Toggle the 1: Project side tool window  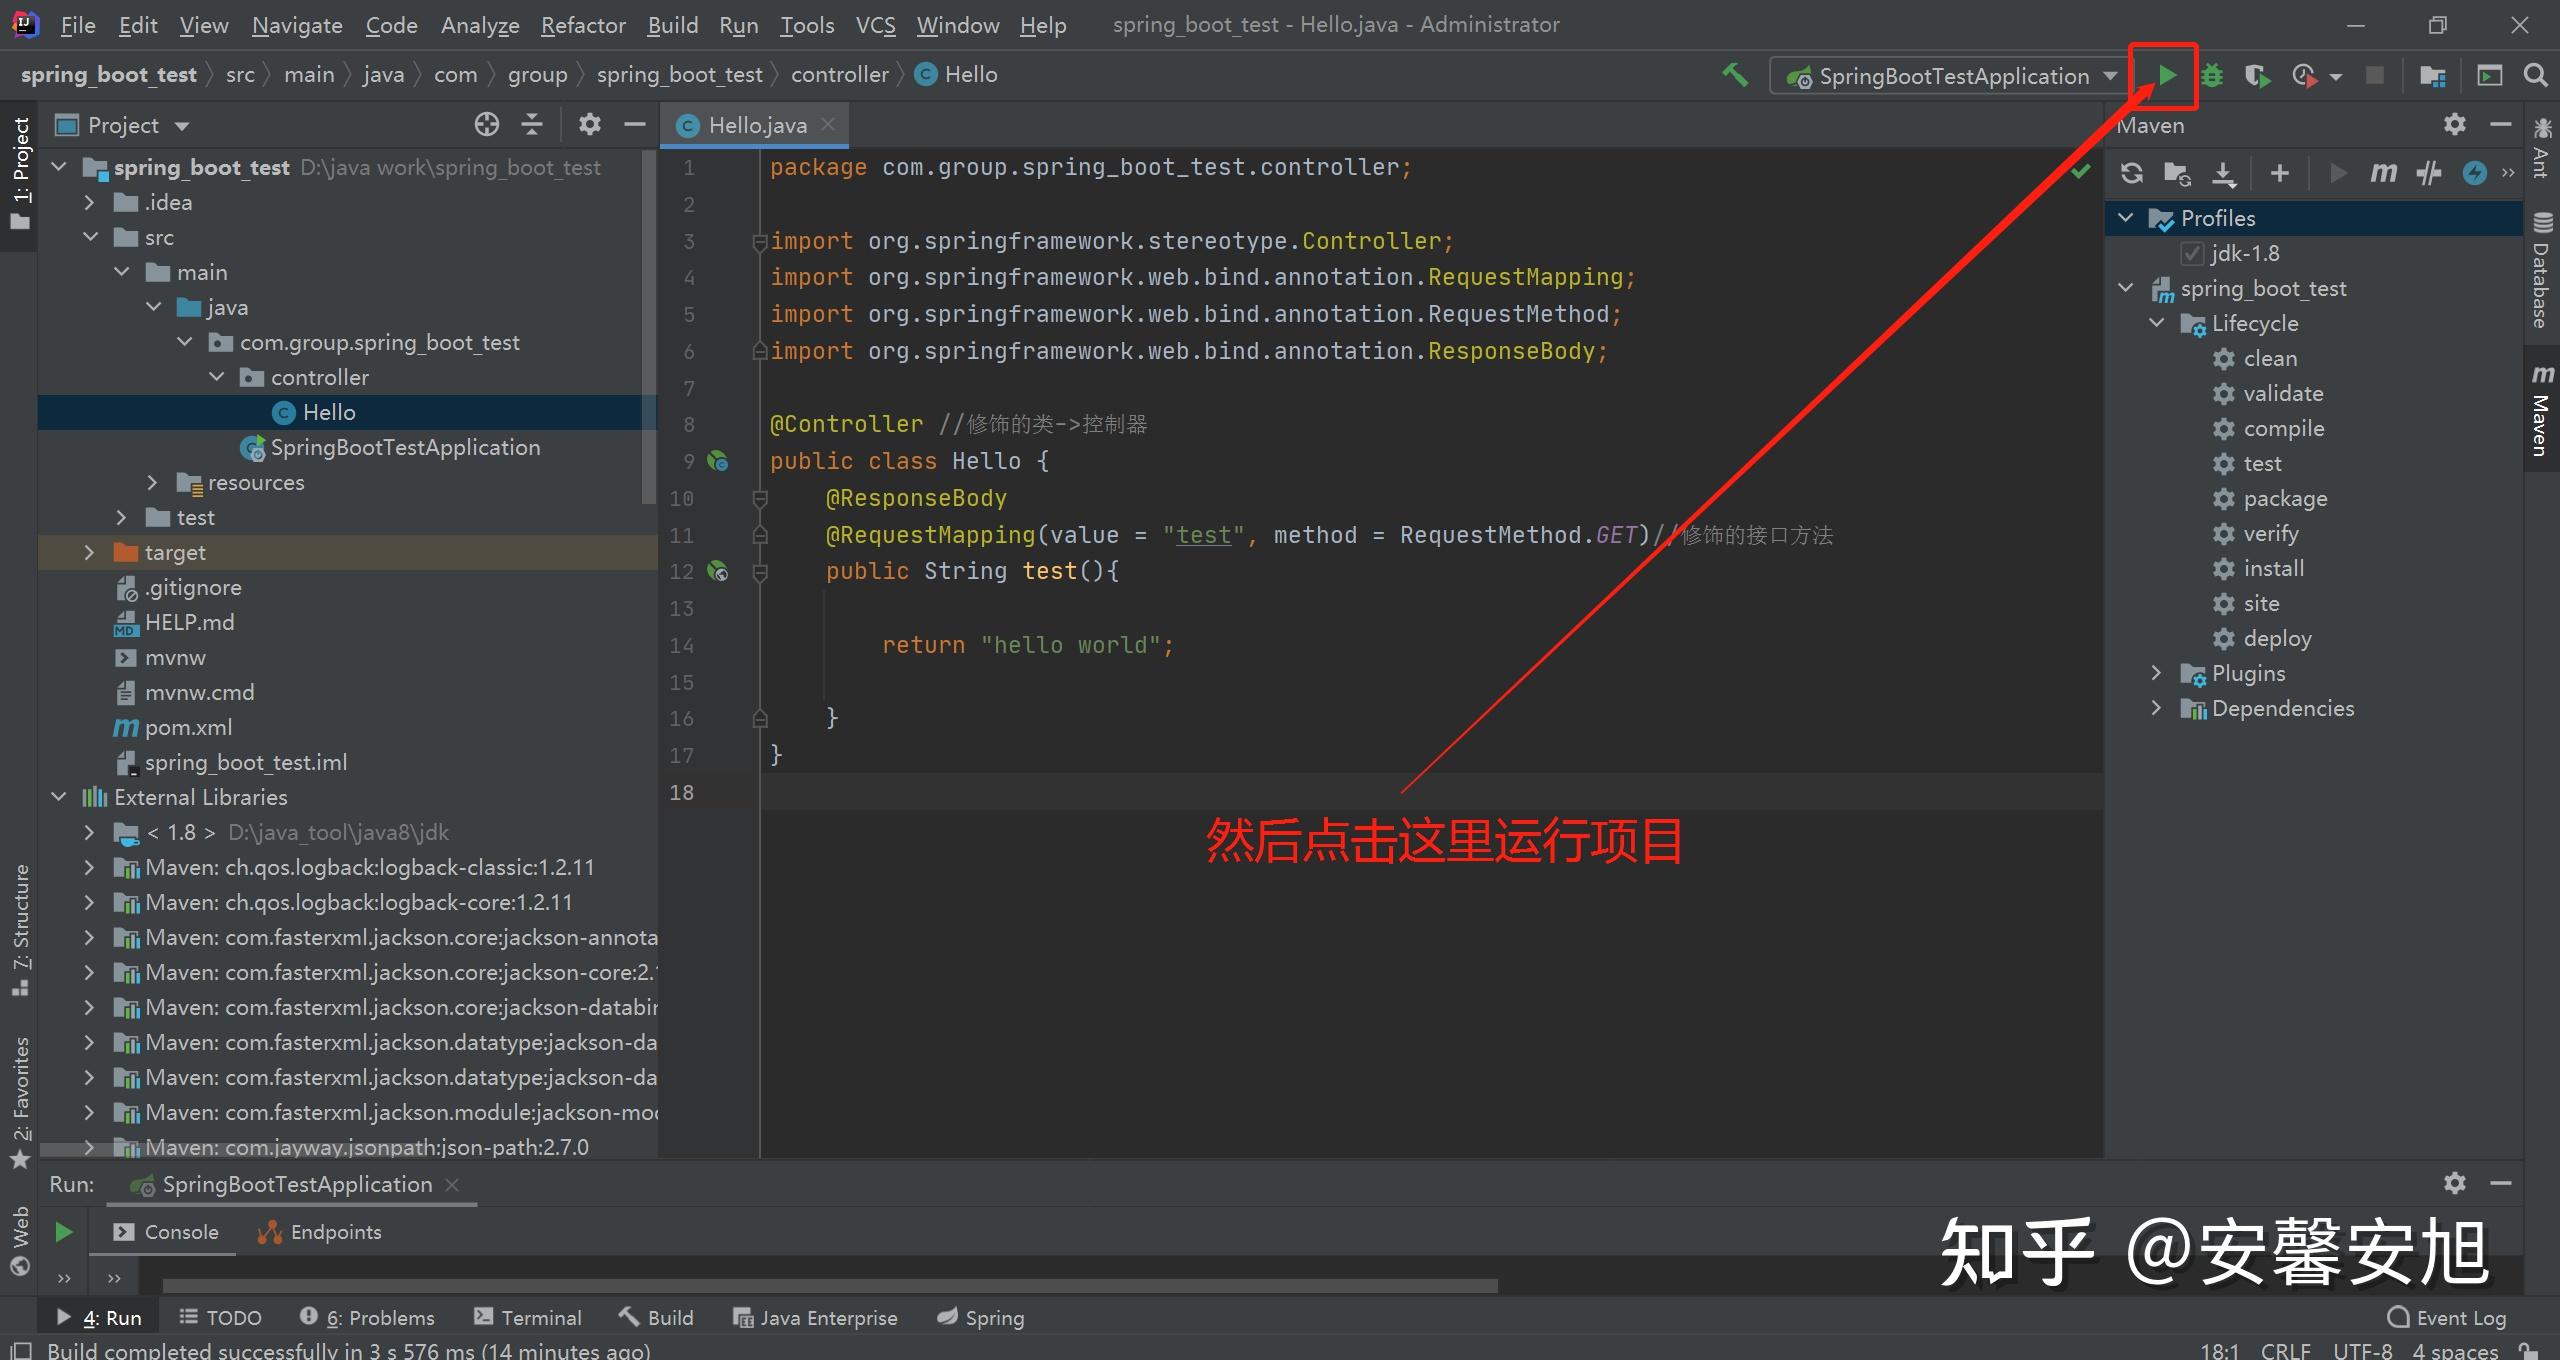tap(20, 173)
